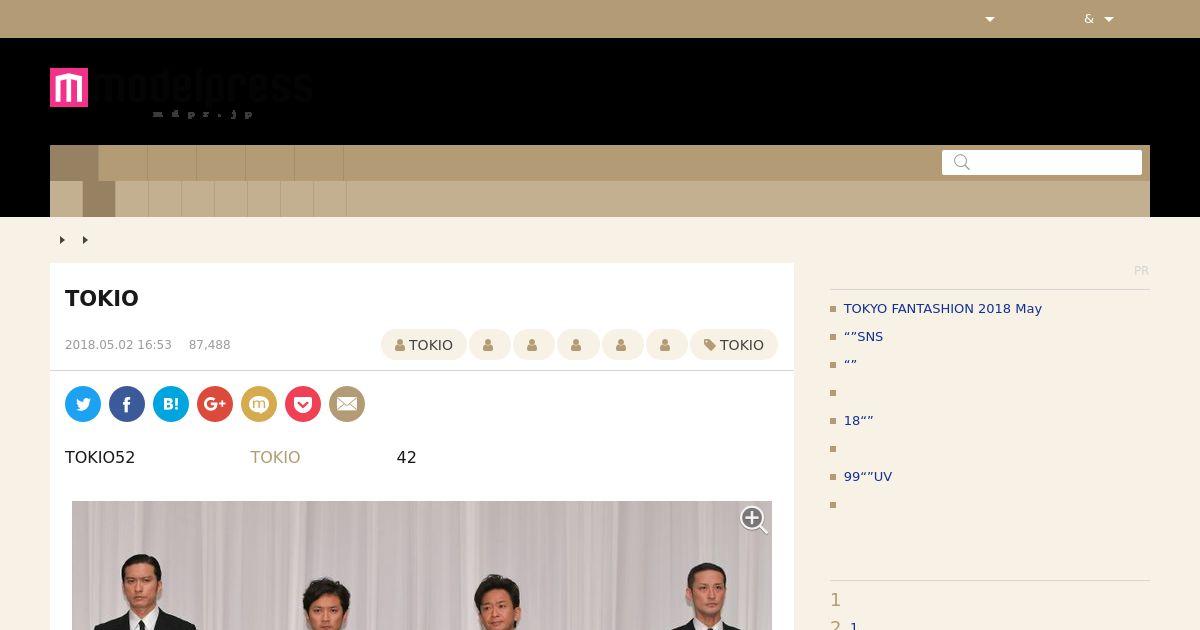Open the dropdown arrow beside the & label
1200x630 pixels.
(1109, 19)
